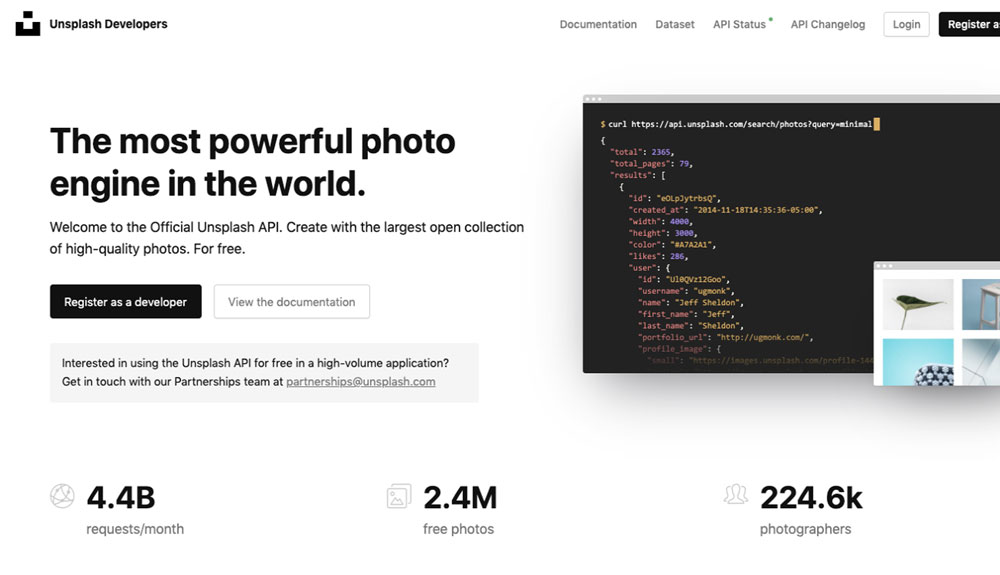
Task: Go to the Dataset page
Action: coord(675,24)
